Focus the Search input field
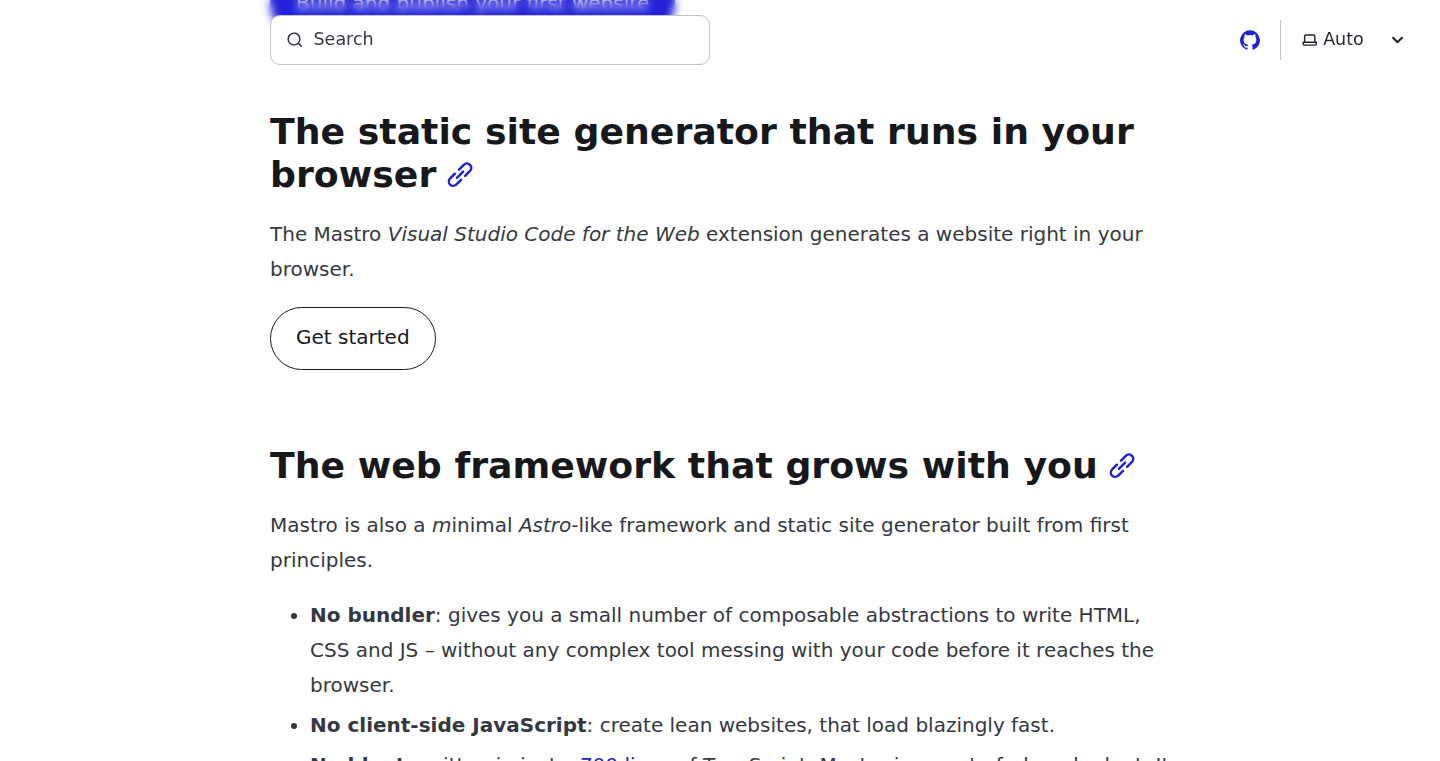This screenshot has width=1440, height=761. pyautogui.click(x=490, y=40)
